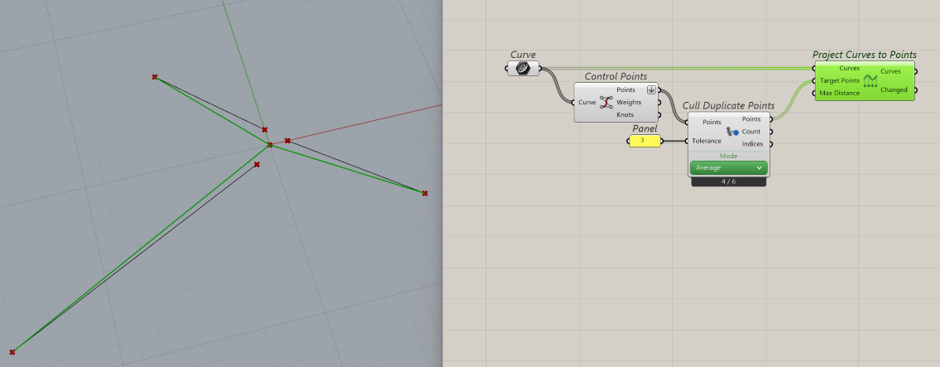Click the Cull Duplicate Points title label
This screenshot has height=367, width=940.
(728, 106)
